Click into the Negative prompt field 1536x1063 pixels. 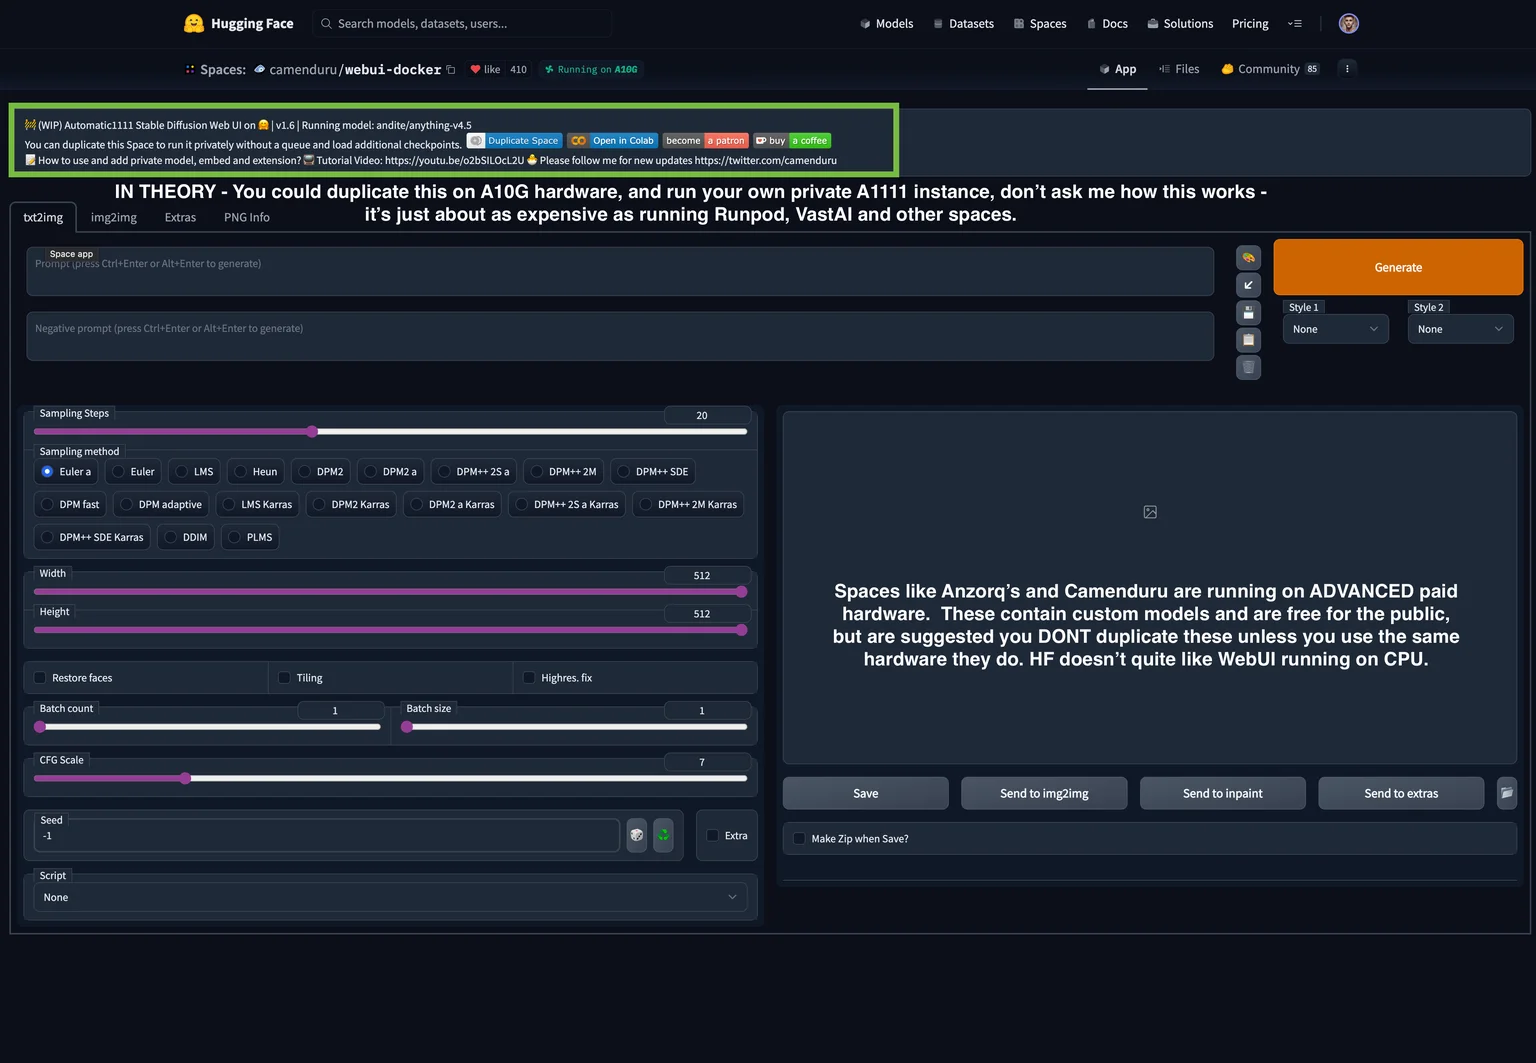620,336
